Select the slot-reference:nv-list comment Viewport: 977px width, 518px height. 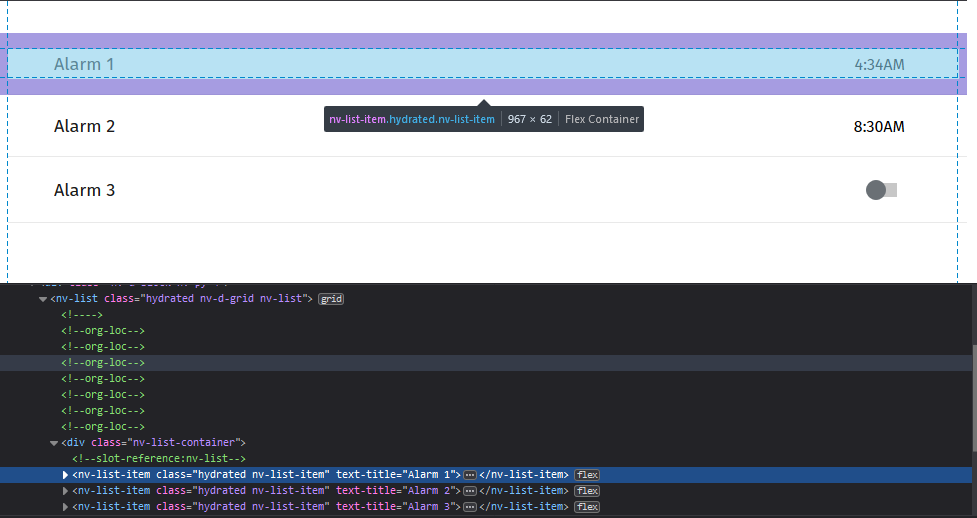[x=159, y=459]
